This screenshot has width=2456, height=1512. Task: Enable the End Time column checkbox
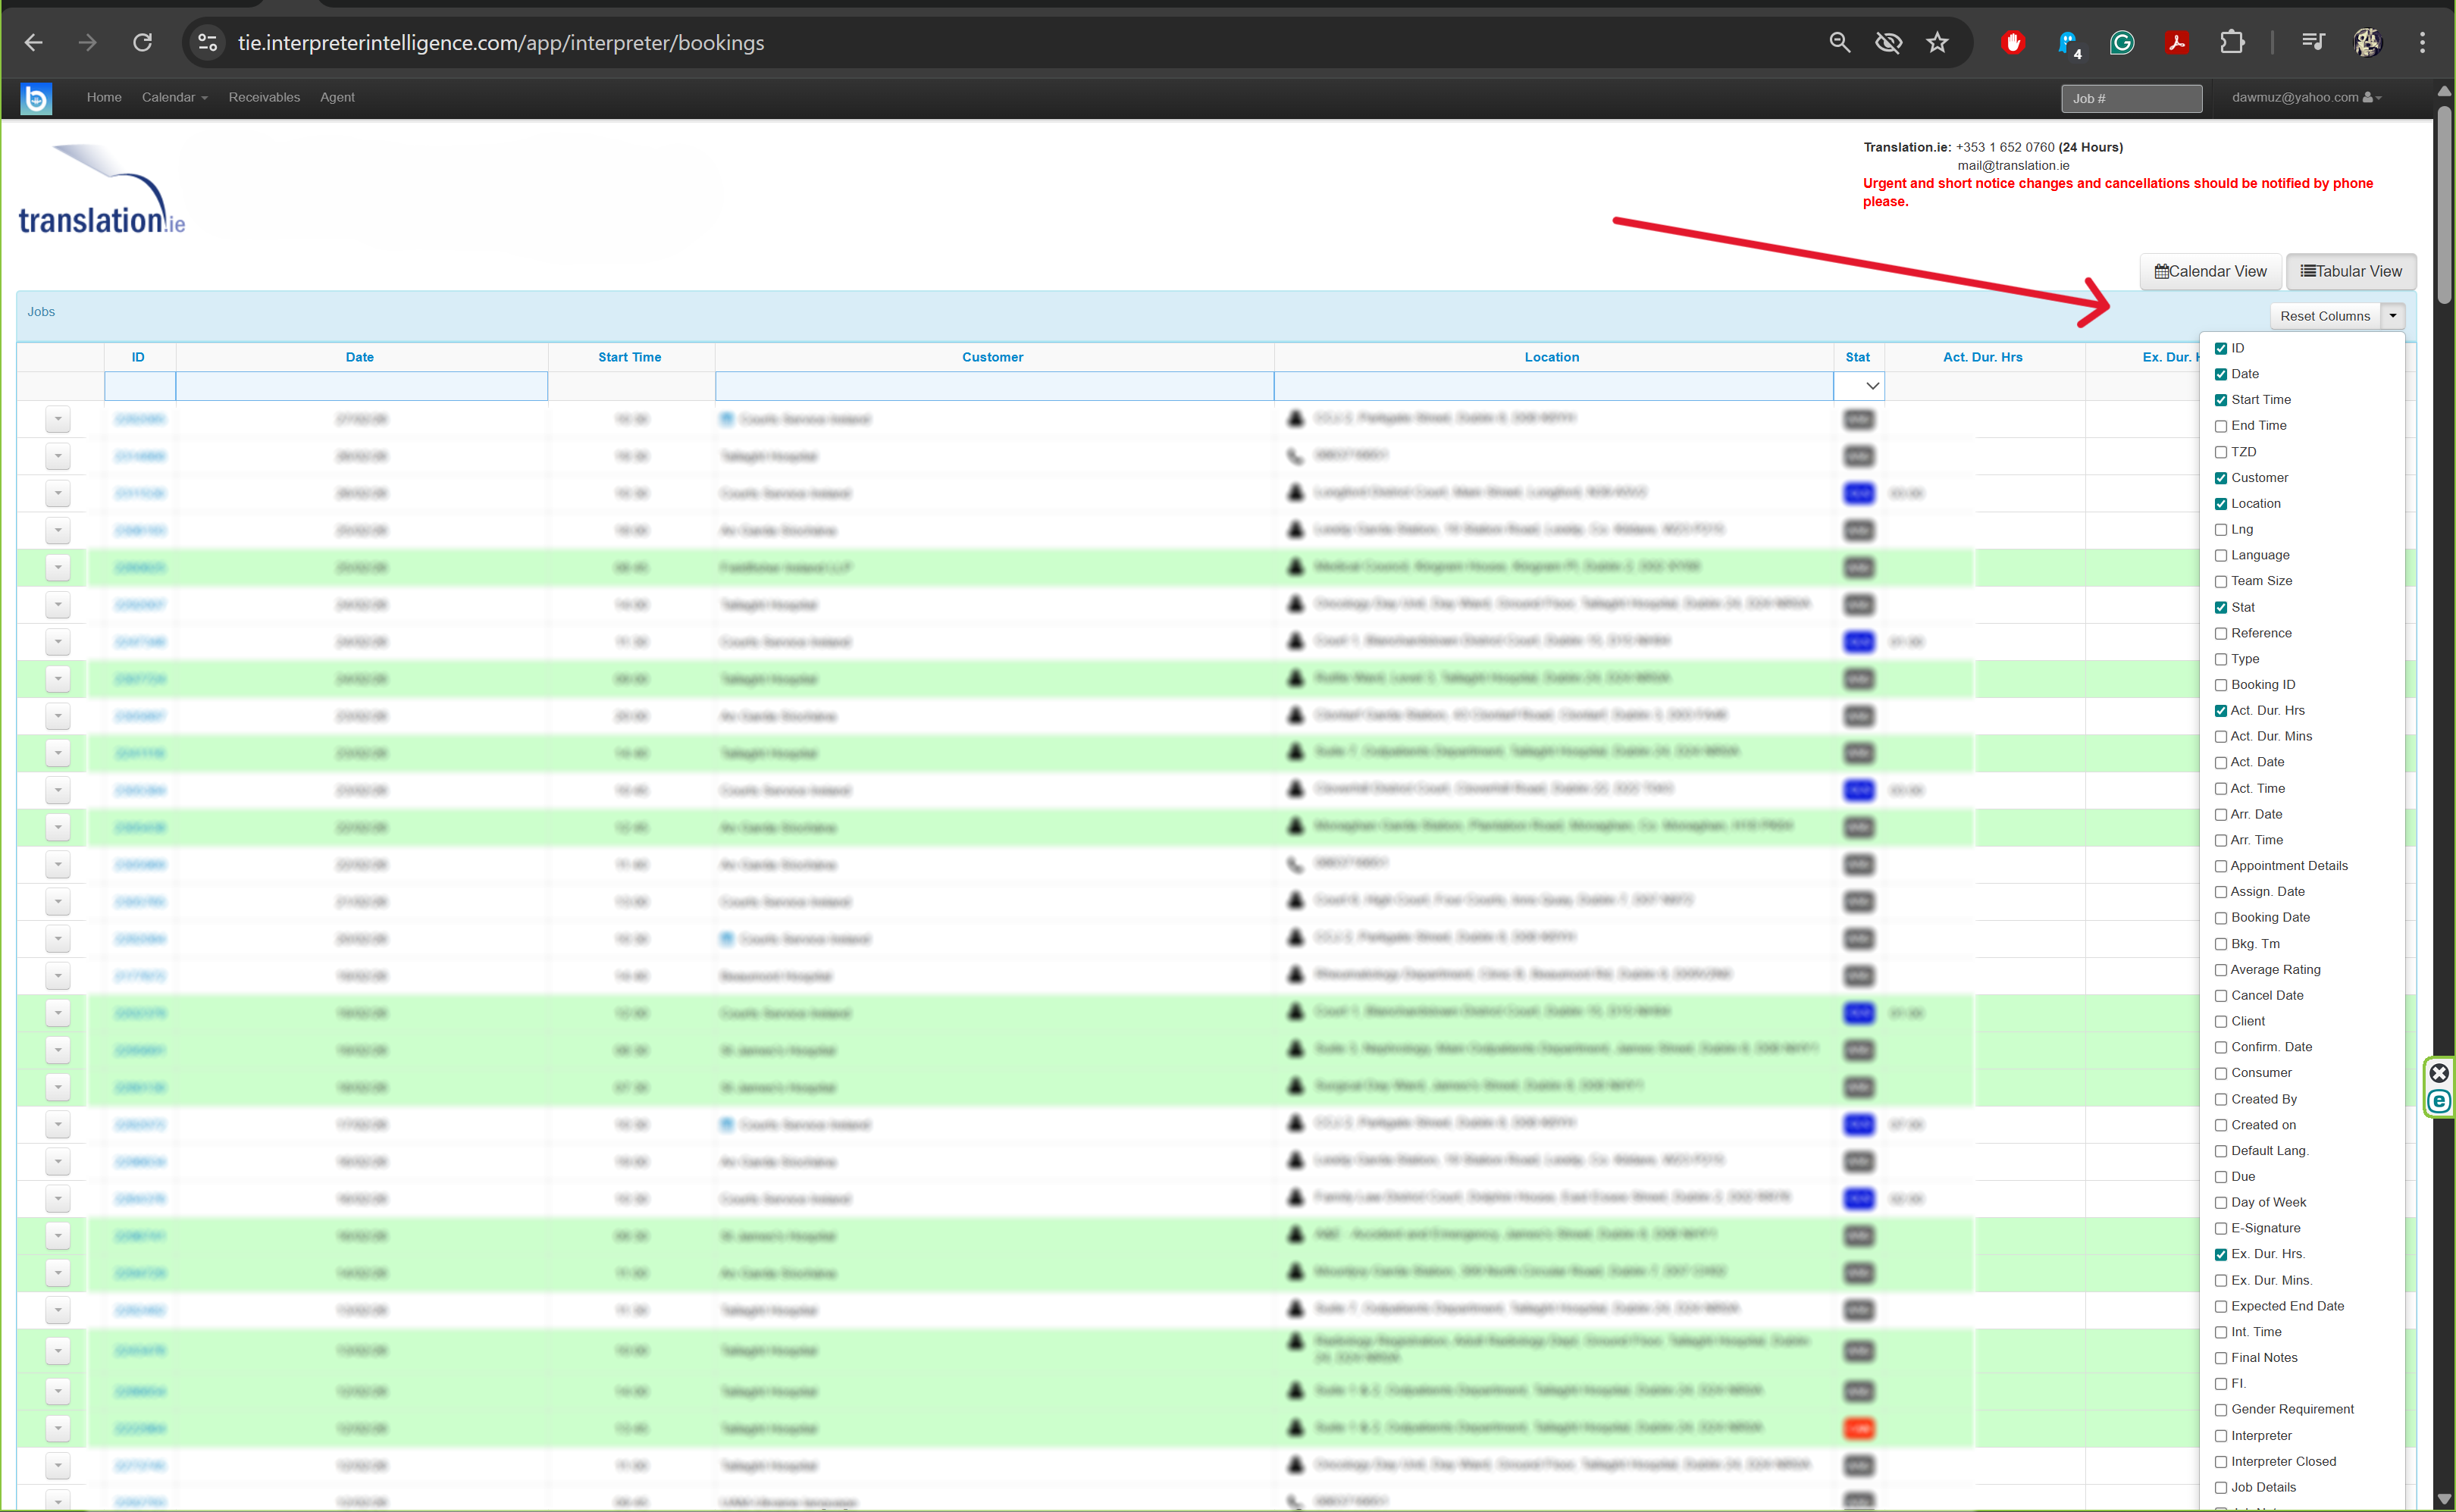[2222, 425]
